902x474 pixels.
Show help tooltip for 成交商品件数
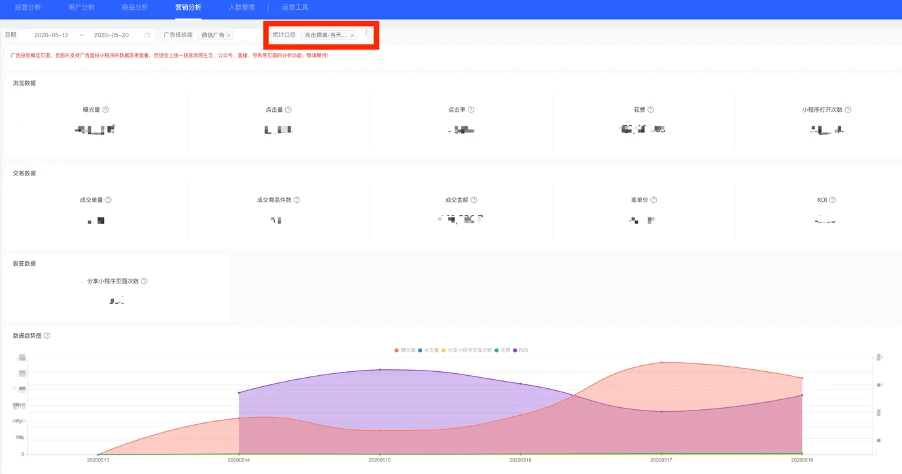[297, 200]
